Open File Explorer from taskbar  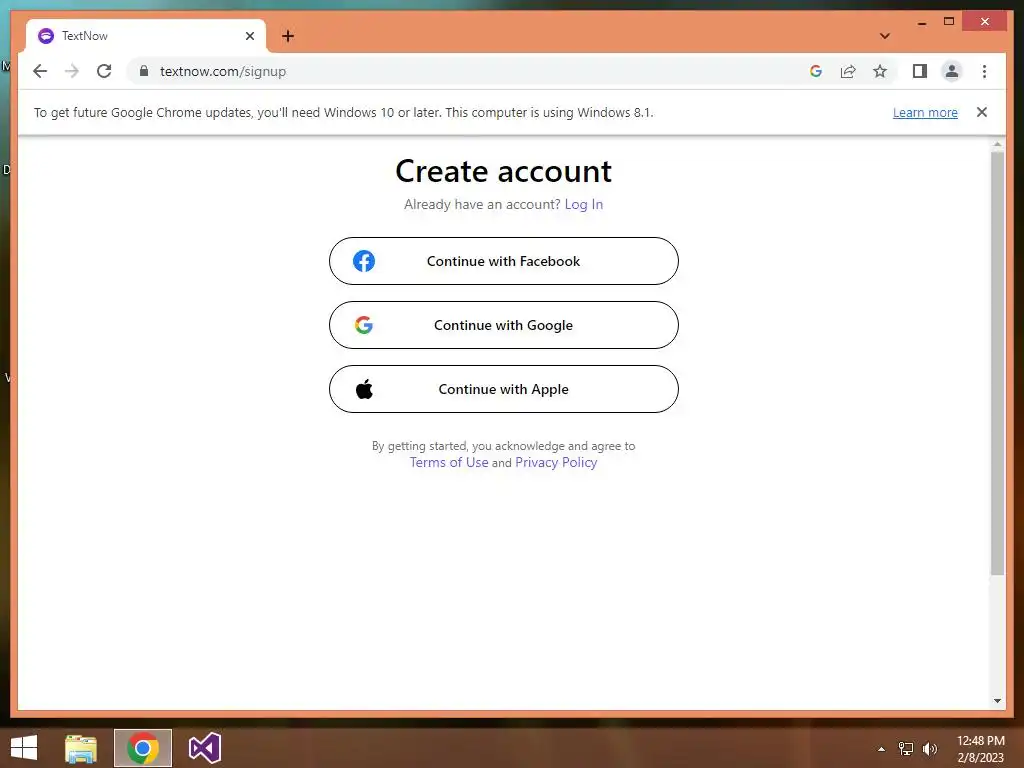[x=81, y=748]
